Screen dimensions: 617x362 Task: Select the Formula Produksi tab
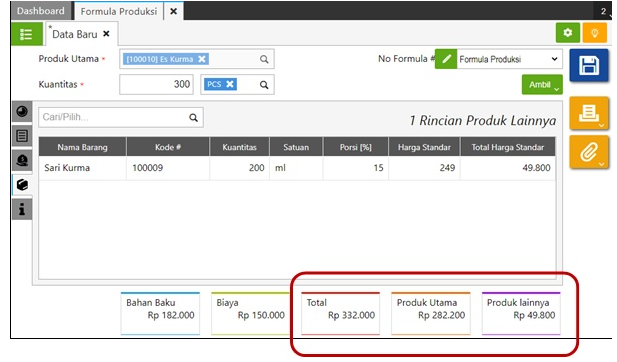click(119, 11)
